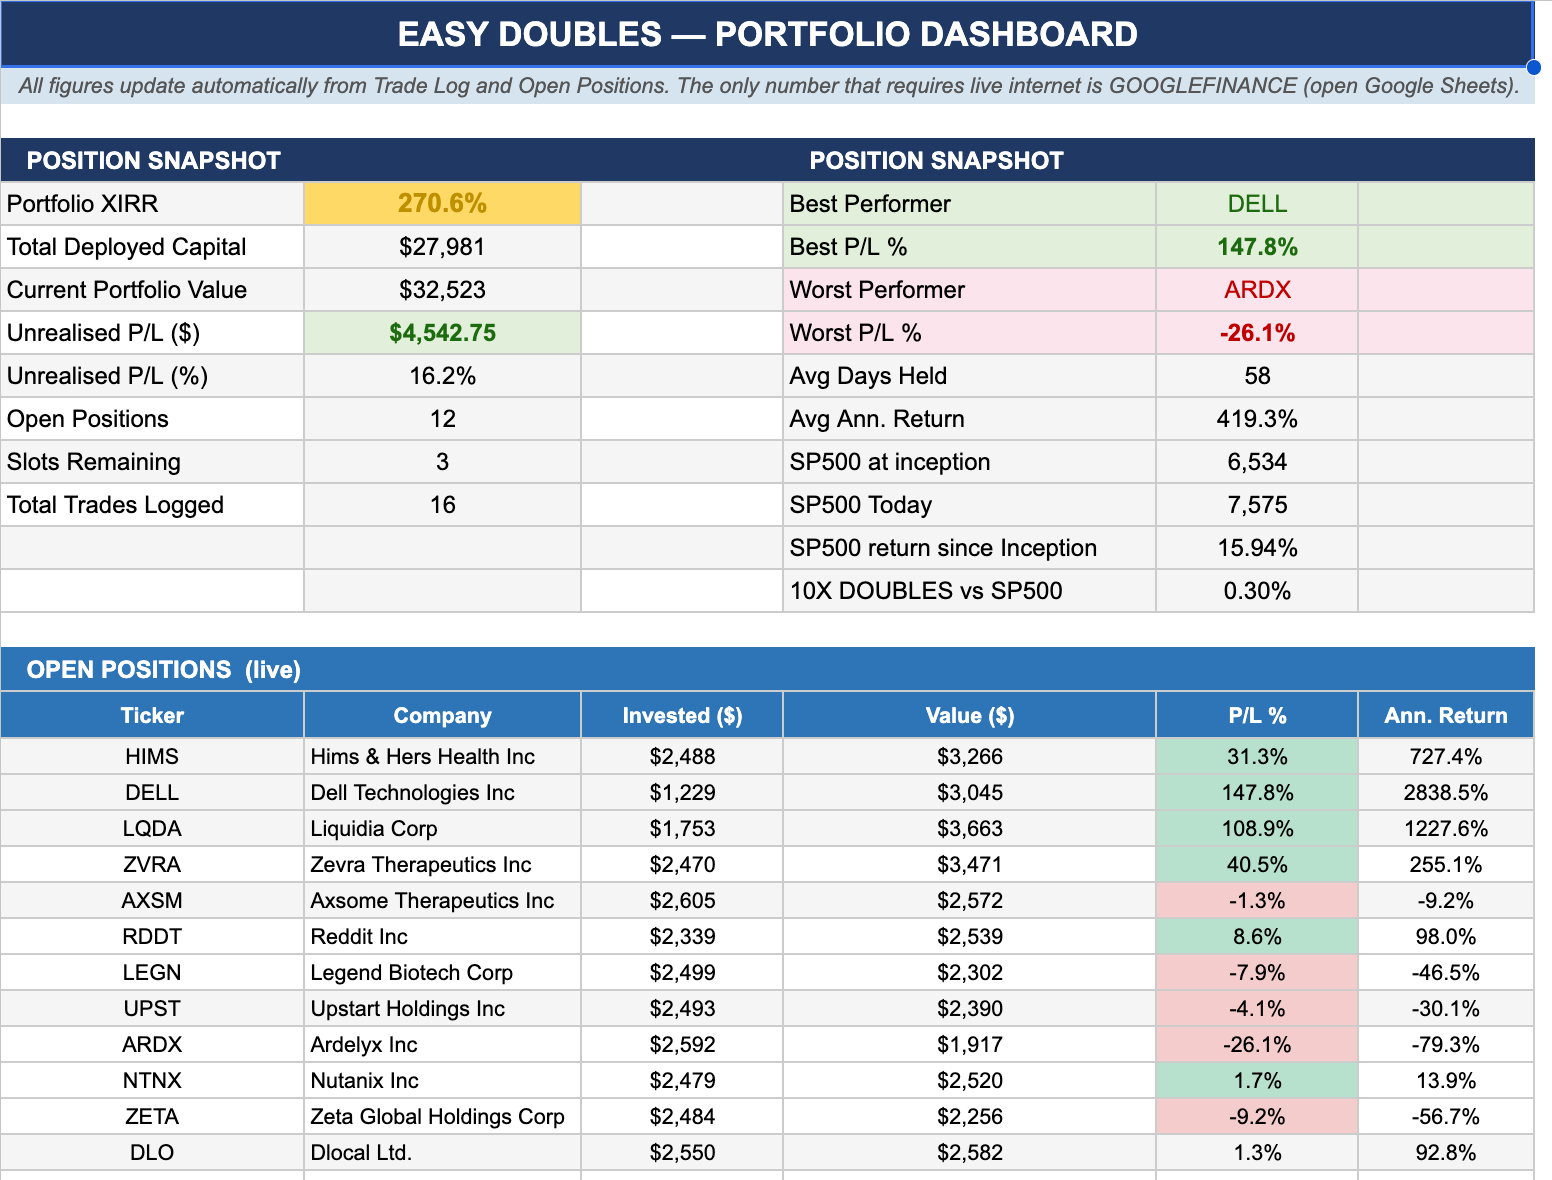Screen dimensions: 1552x1180
Task: Select the 'Avg Ann. Return' label
Action: point(969,419)
